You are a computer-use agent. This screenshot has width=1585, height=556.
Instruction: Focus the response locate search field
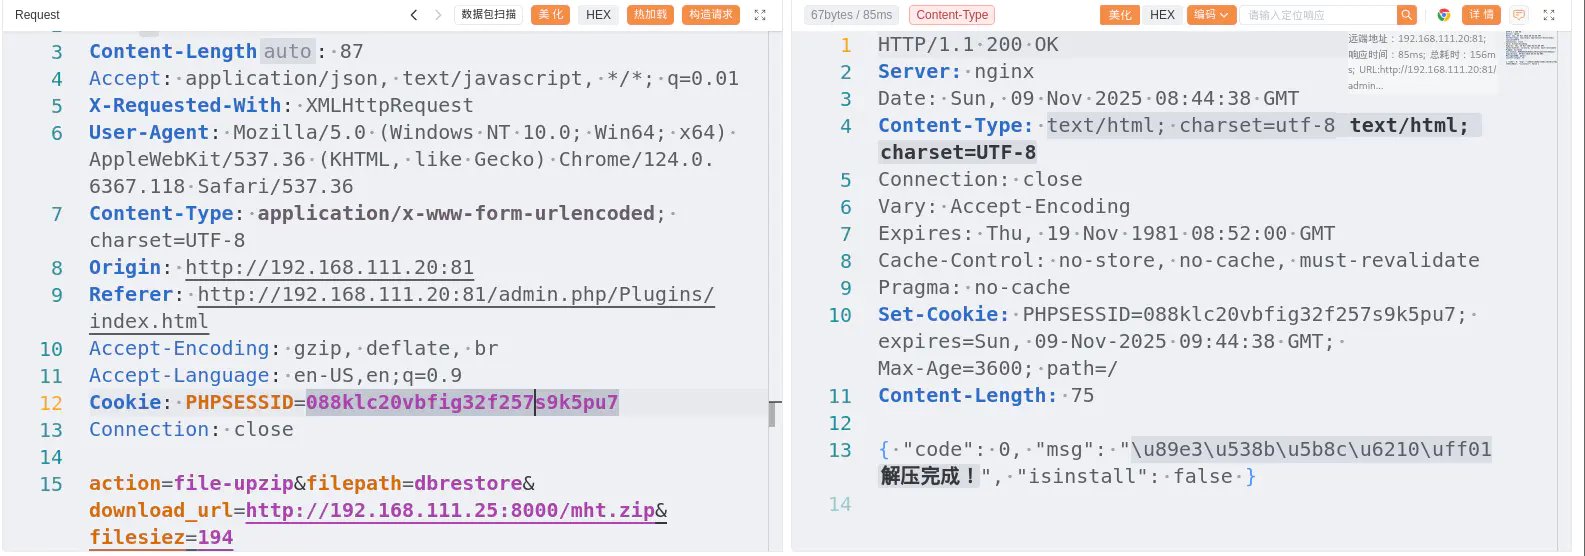(x=1318, y=15)
